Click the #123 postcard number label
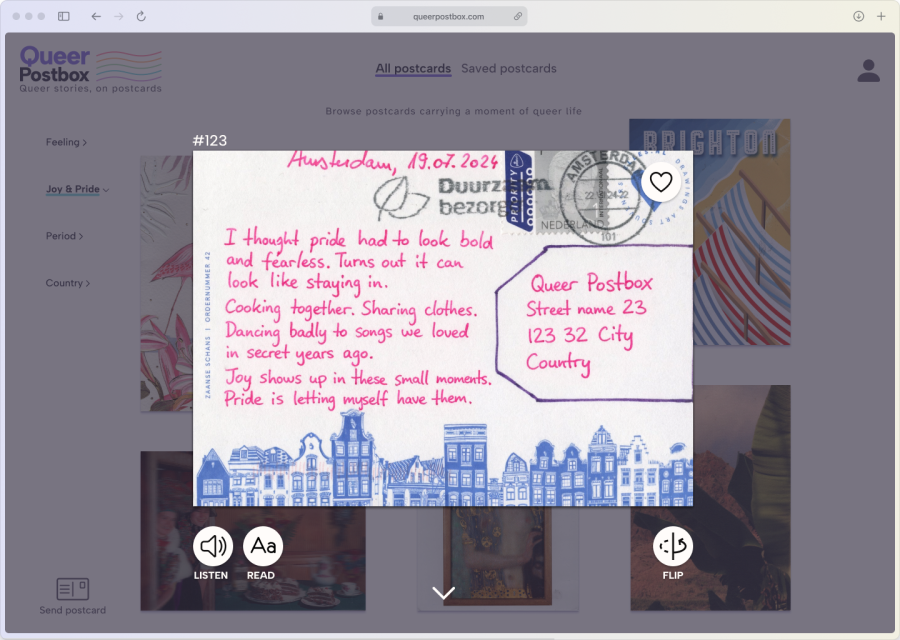Viewport: 900px width, 640px height. 210,141
